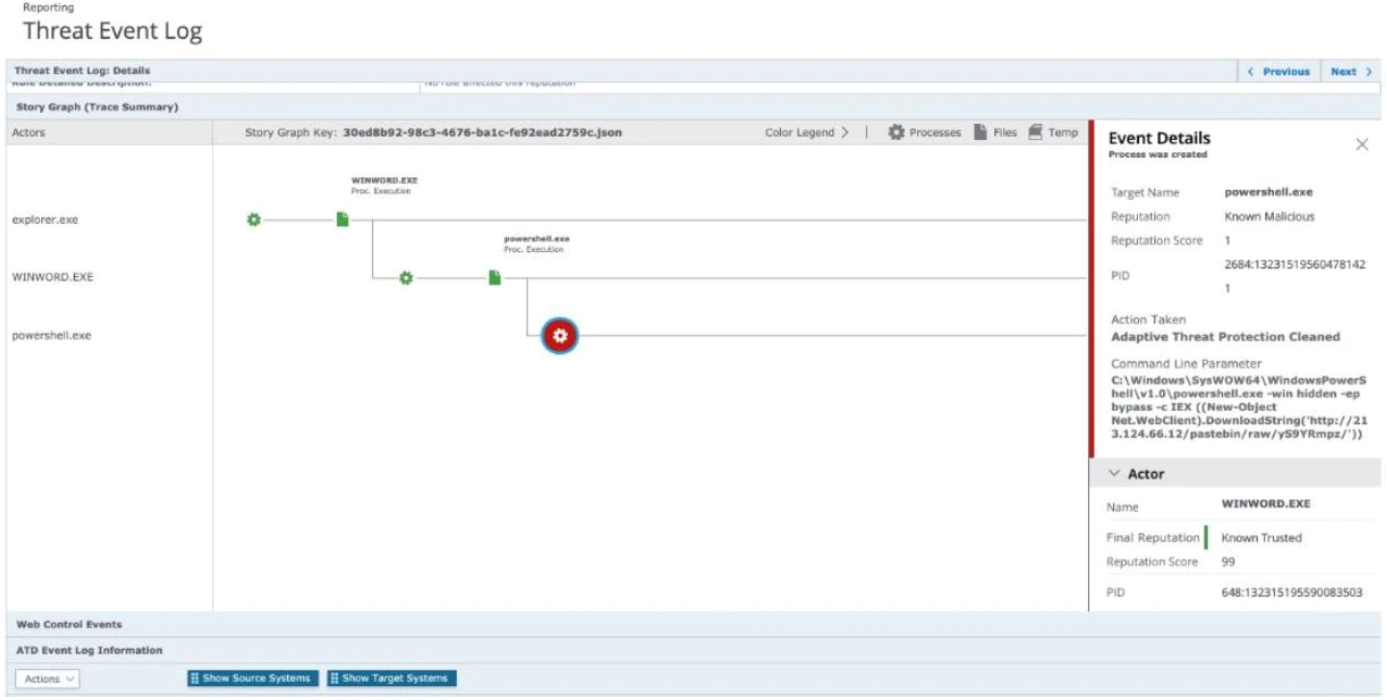Open the Actions dropdown

[48, 679]
